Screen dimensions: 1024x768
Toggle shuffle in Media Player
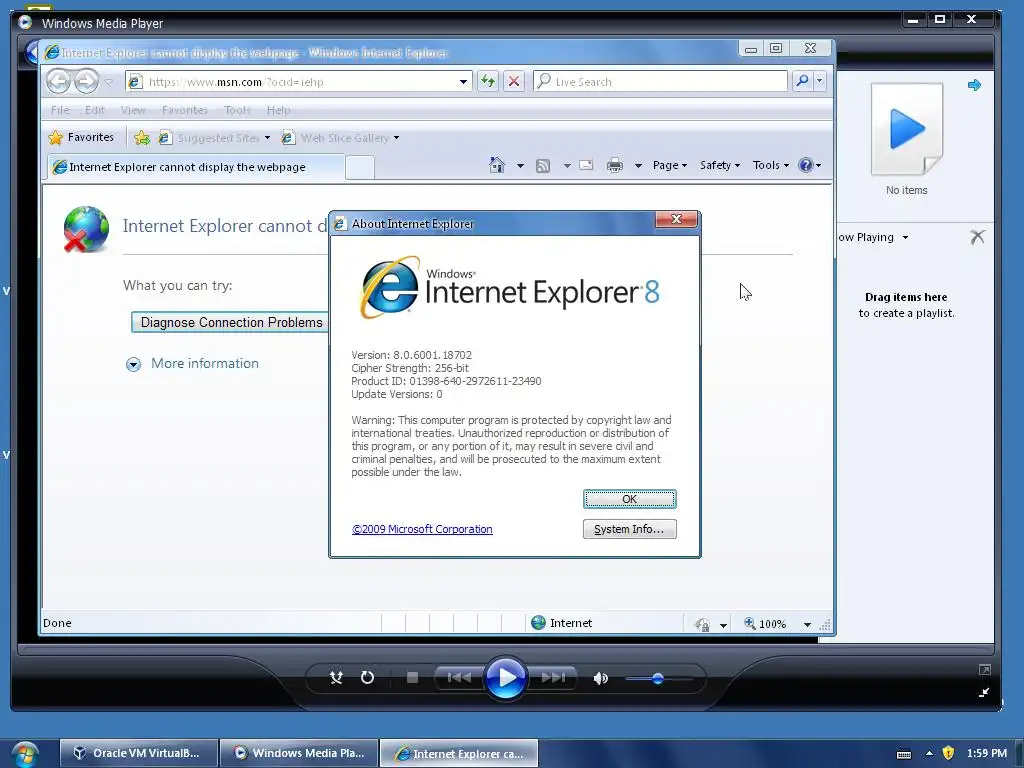click(x=336, y=678)
